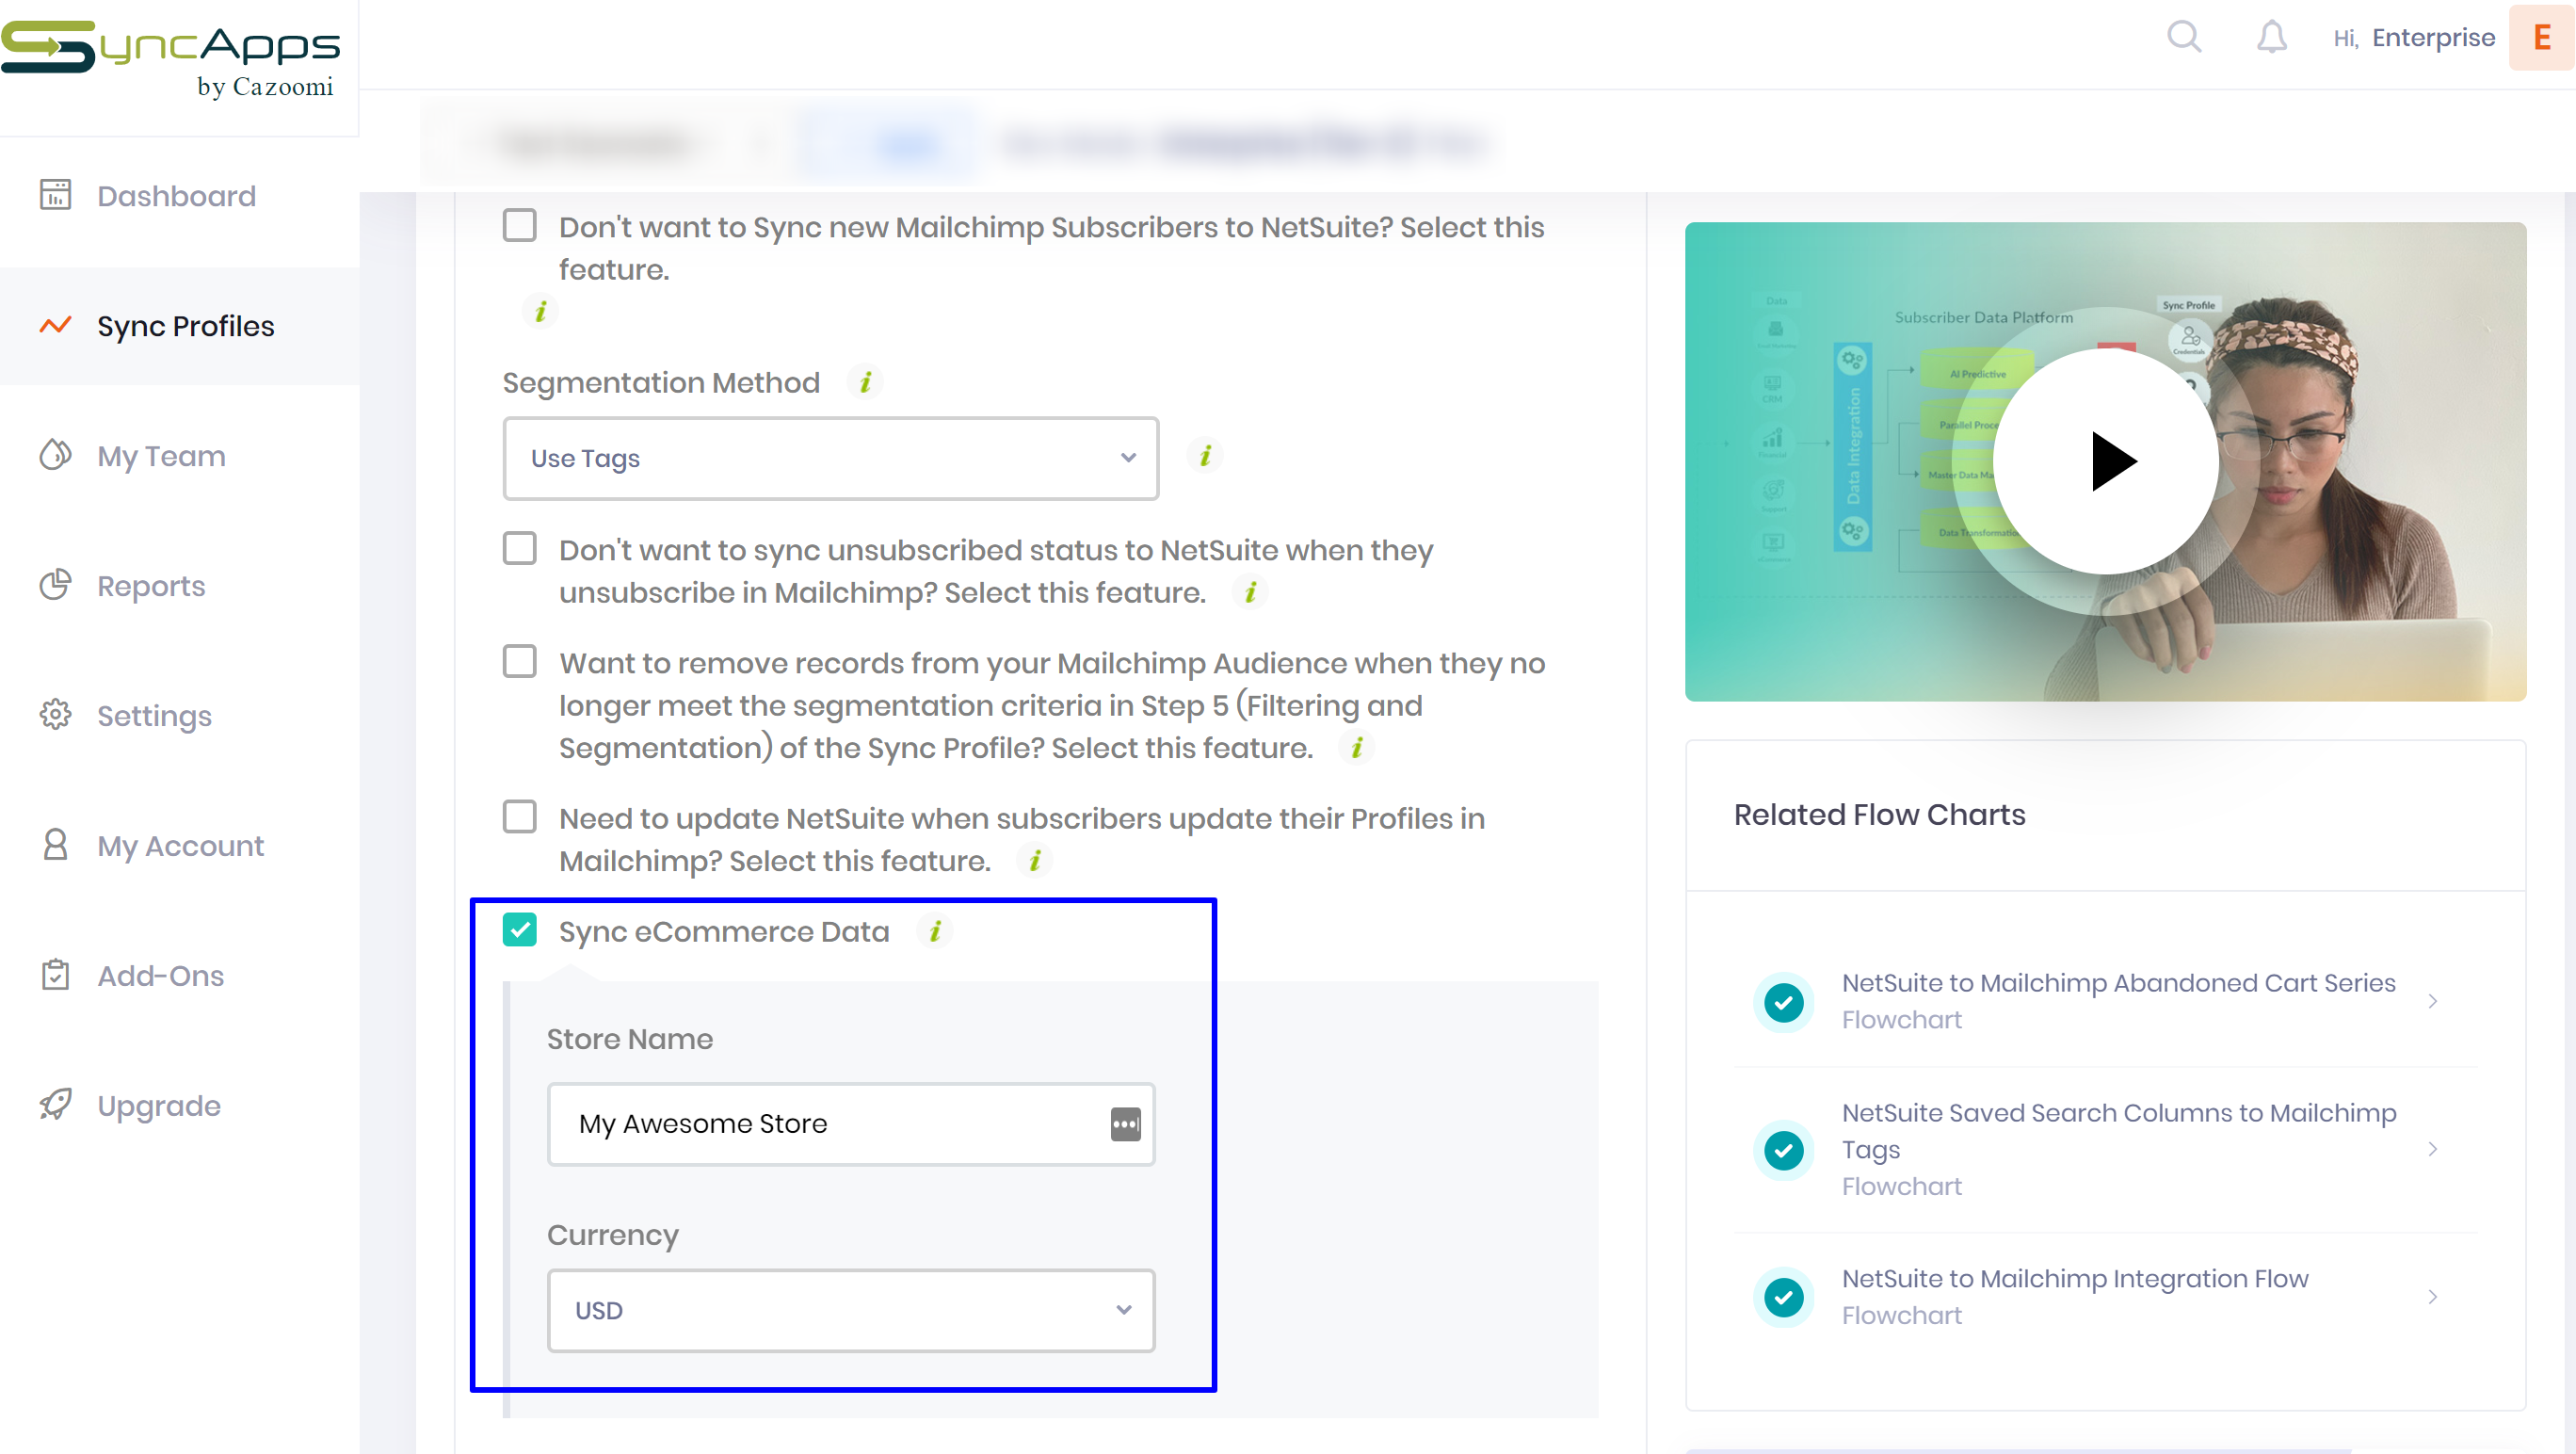Click the Store Name input field
This screenshot has height=1454, width=2576.
[850, 1123]
